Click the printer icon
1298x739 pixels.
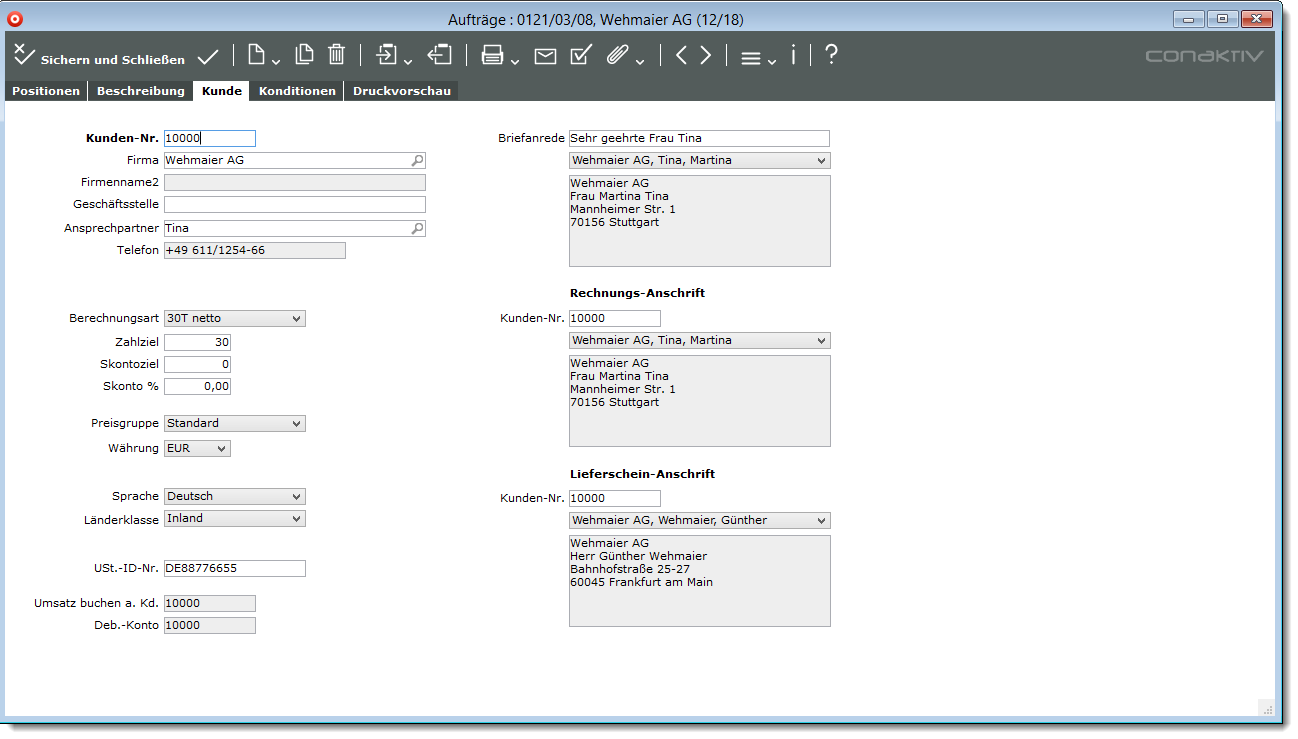(x=492, y=57)
